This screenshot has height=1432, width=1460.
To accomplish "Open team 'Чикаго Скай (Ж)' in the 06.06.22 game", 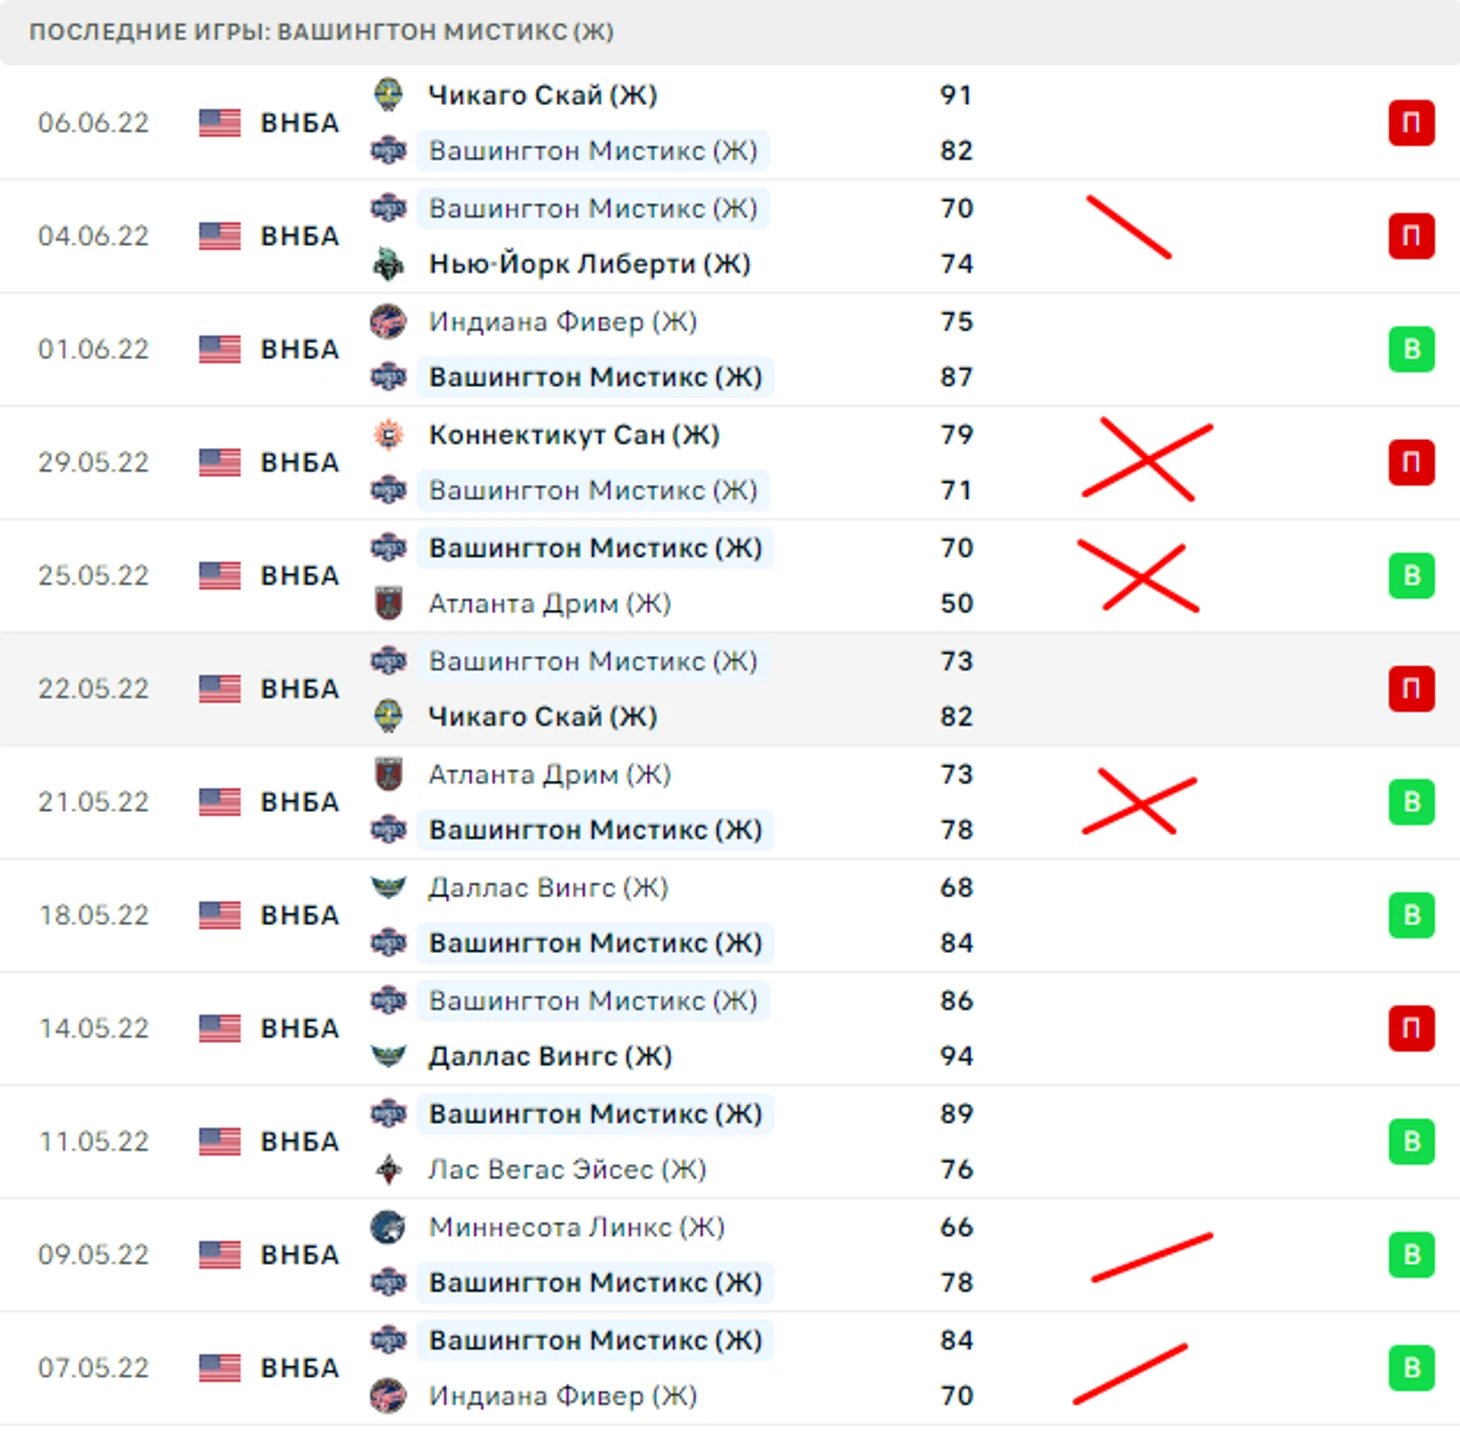I will point(543,95).
